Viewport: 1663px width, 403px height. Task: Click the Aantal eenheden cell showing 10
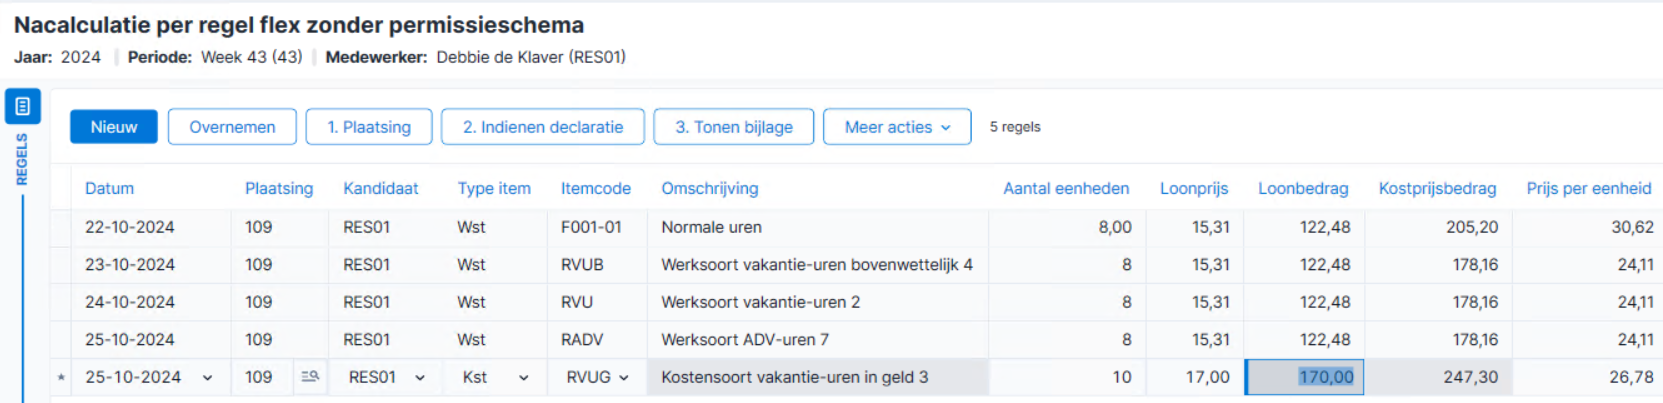click(x=1068, y=377)
